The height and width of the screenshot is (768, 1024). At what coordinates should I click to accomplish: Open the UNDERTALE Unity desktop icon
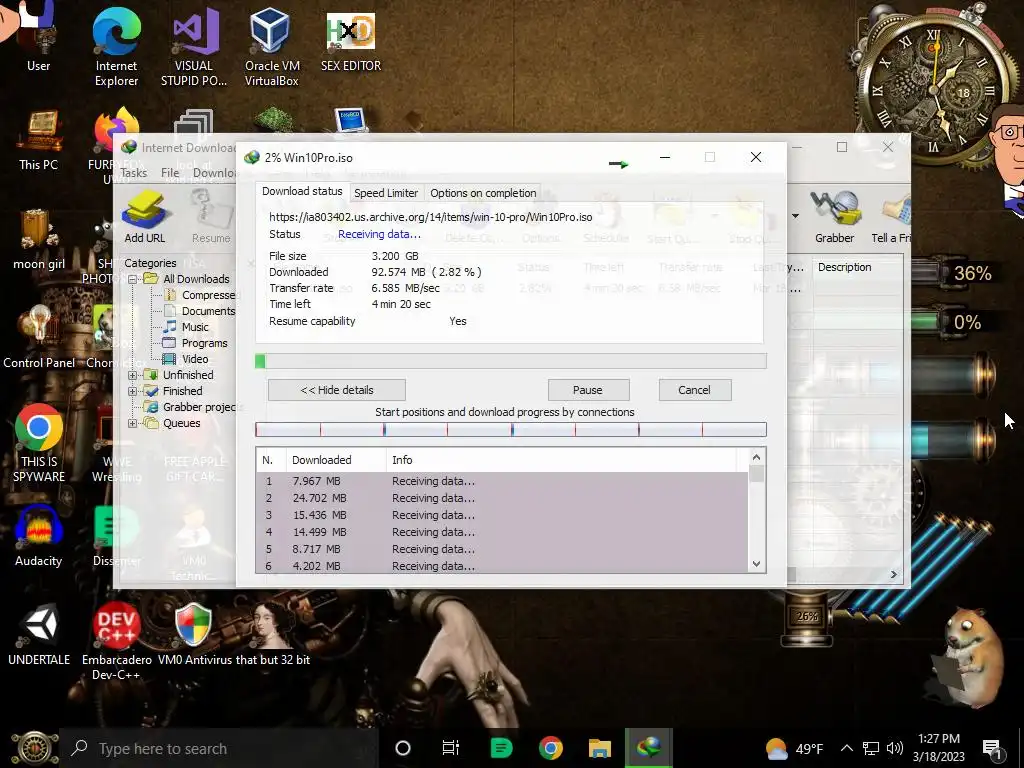click(x=39, y=635)
